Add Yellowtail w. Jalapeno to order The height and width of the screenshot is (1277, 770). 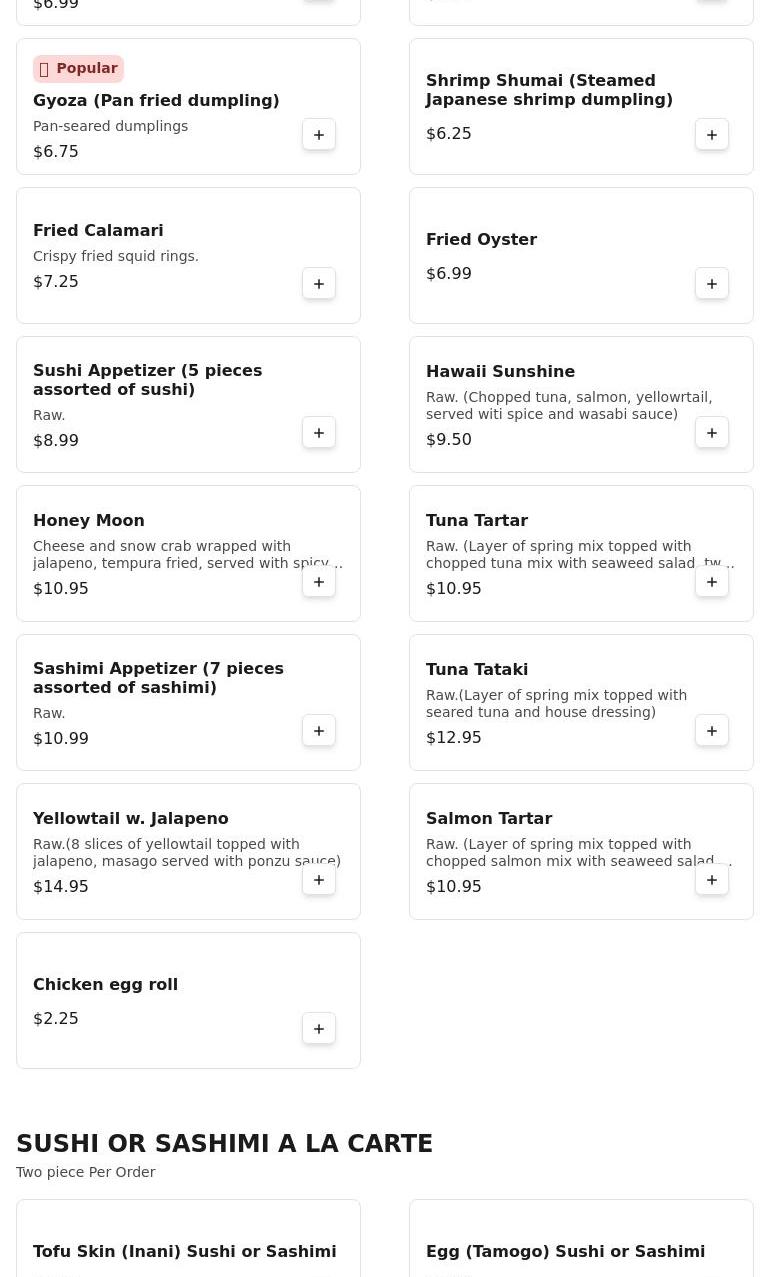tap(319, 880)
